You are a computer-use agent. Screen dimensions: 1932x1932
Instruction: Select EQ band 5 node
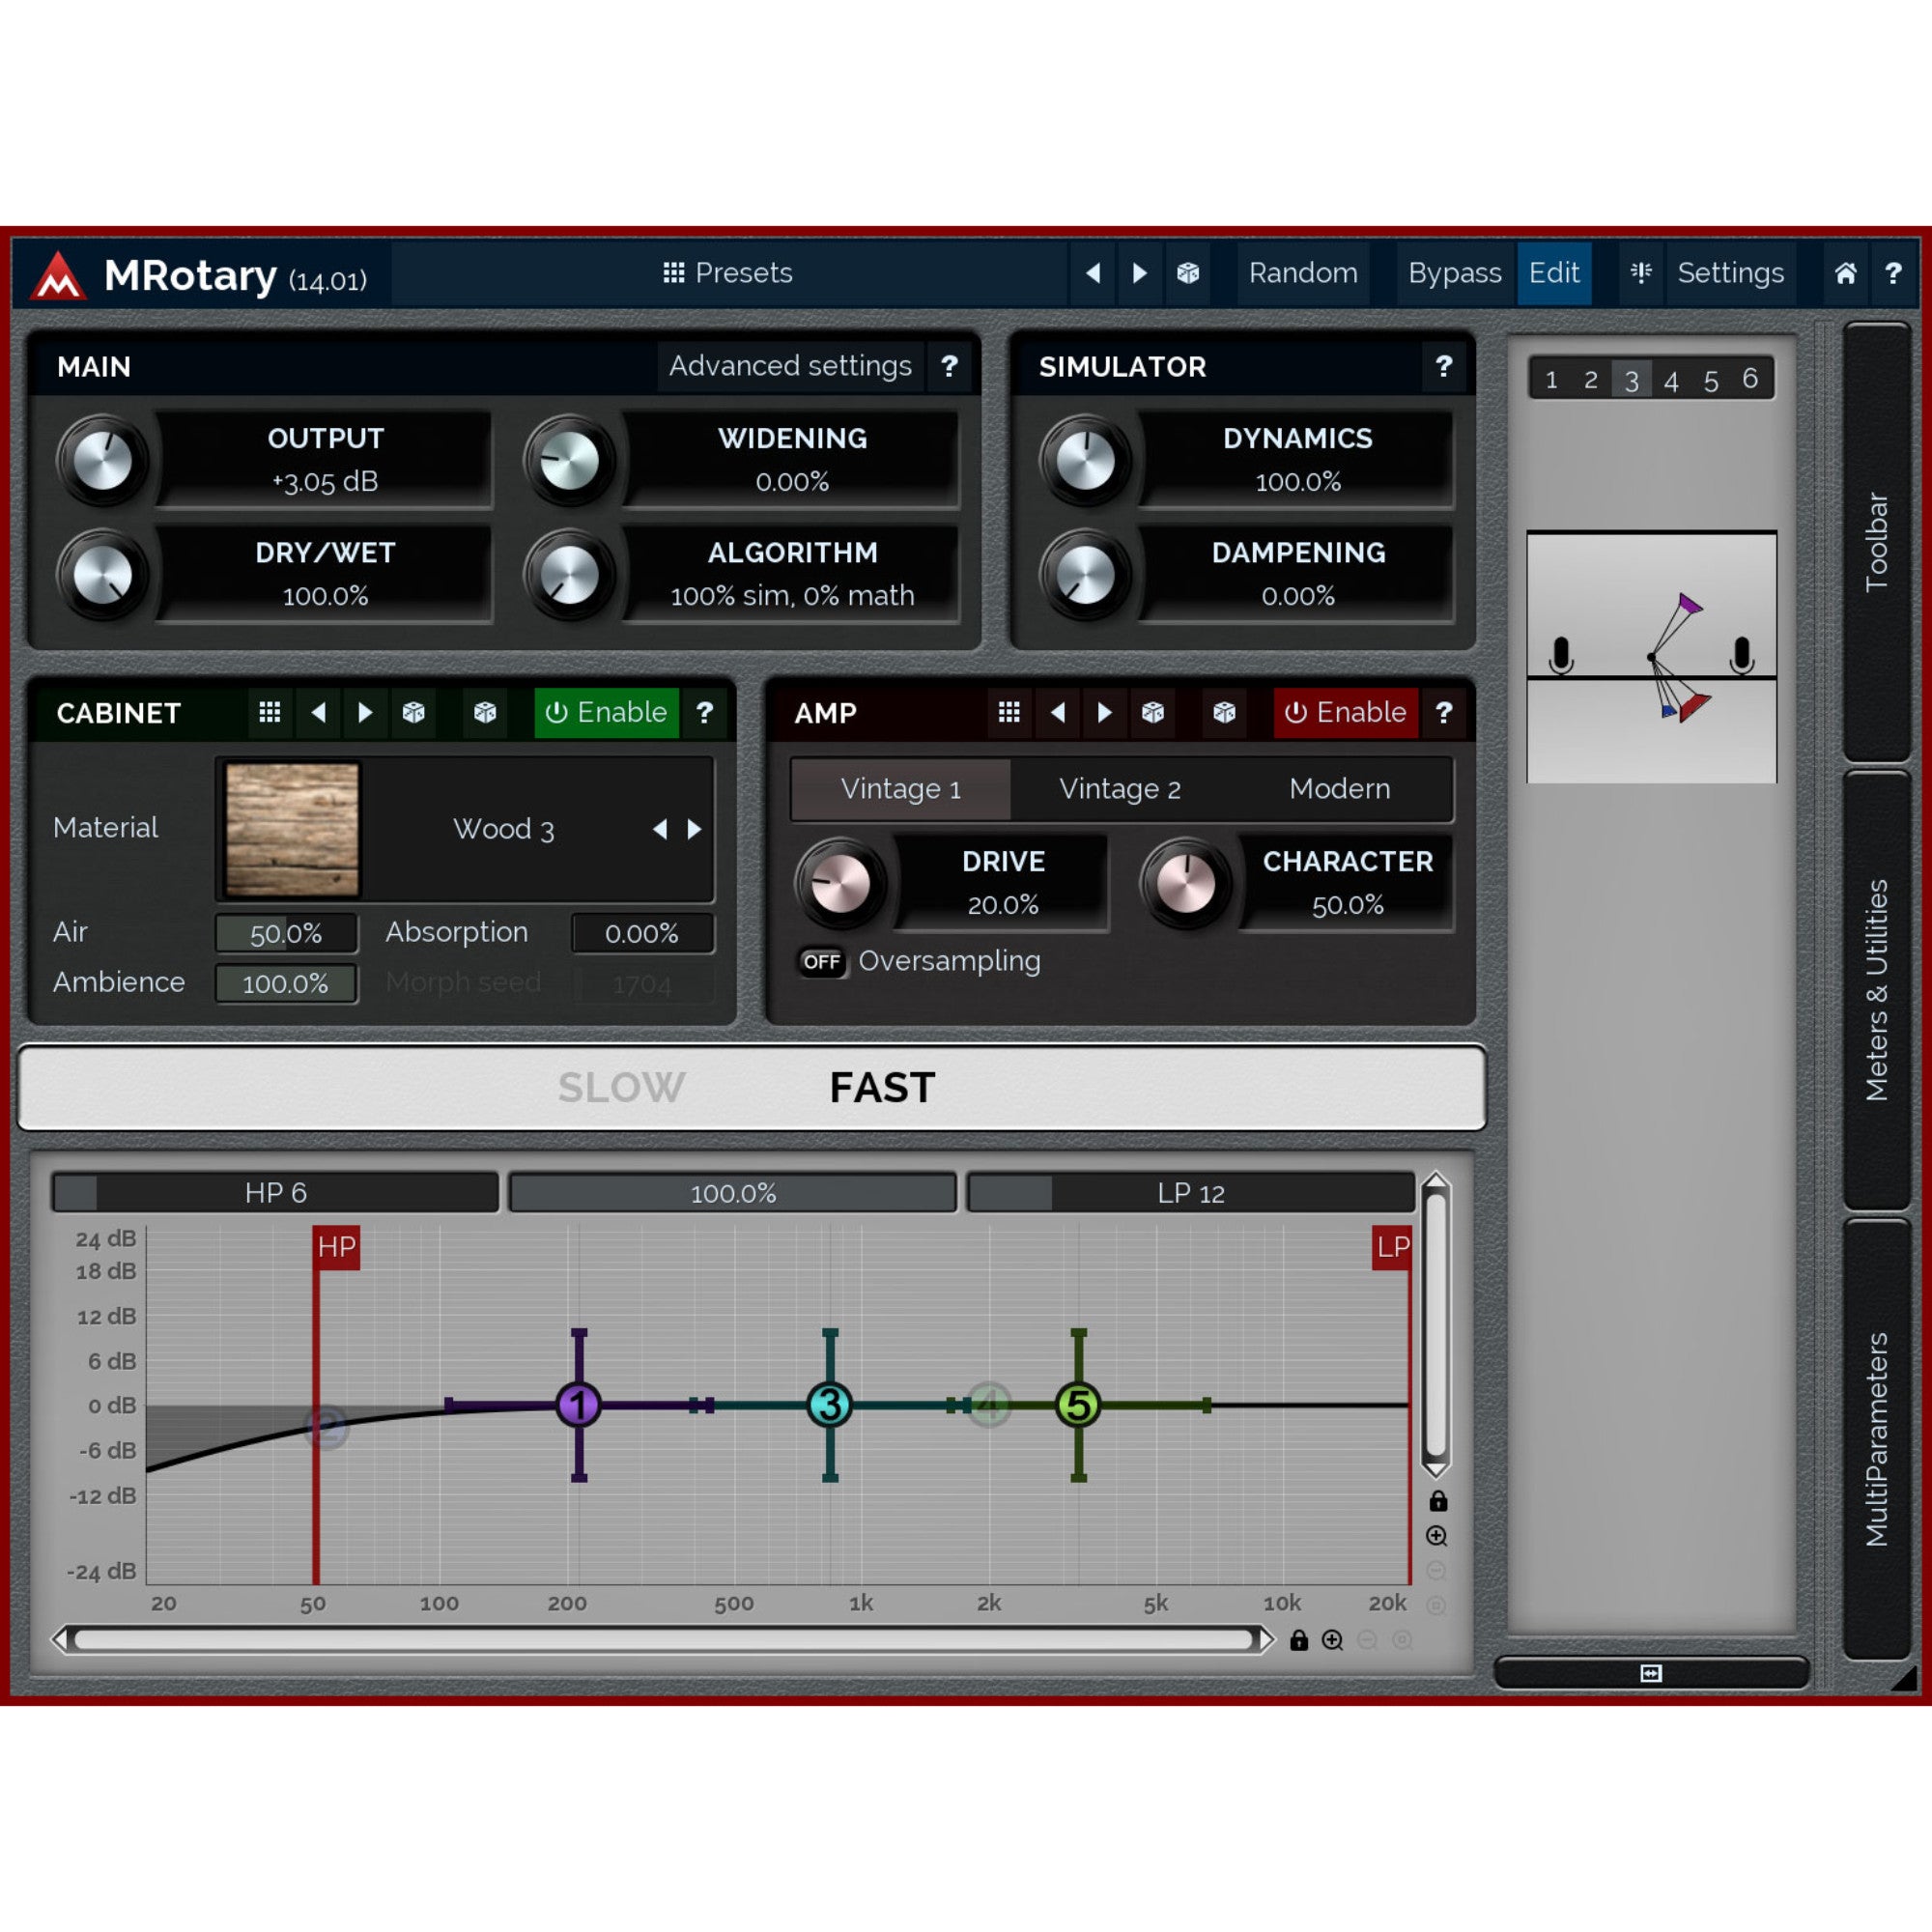[1078, 1404]
